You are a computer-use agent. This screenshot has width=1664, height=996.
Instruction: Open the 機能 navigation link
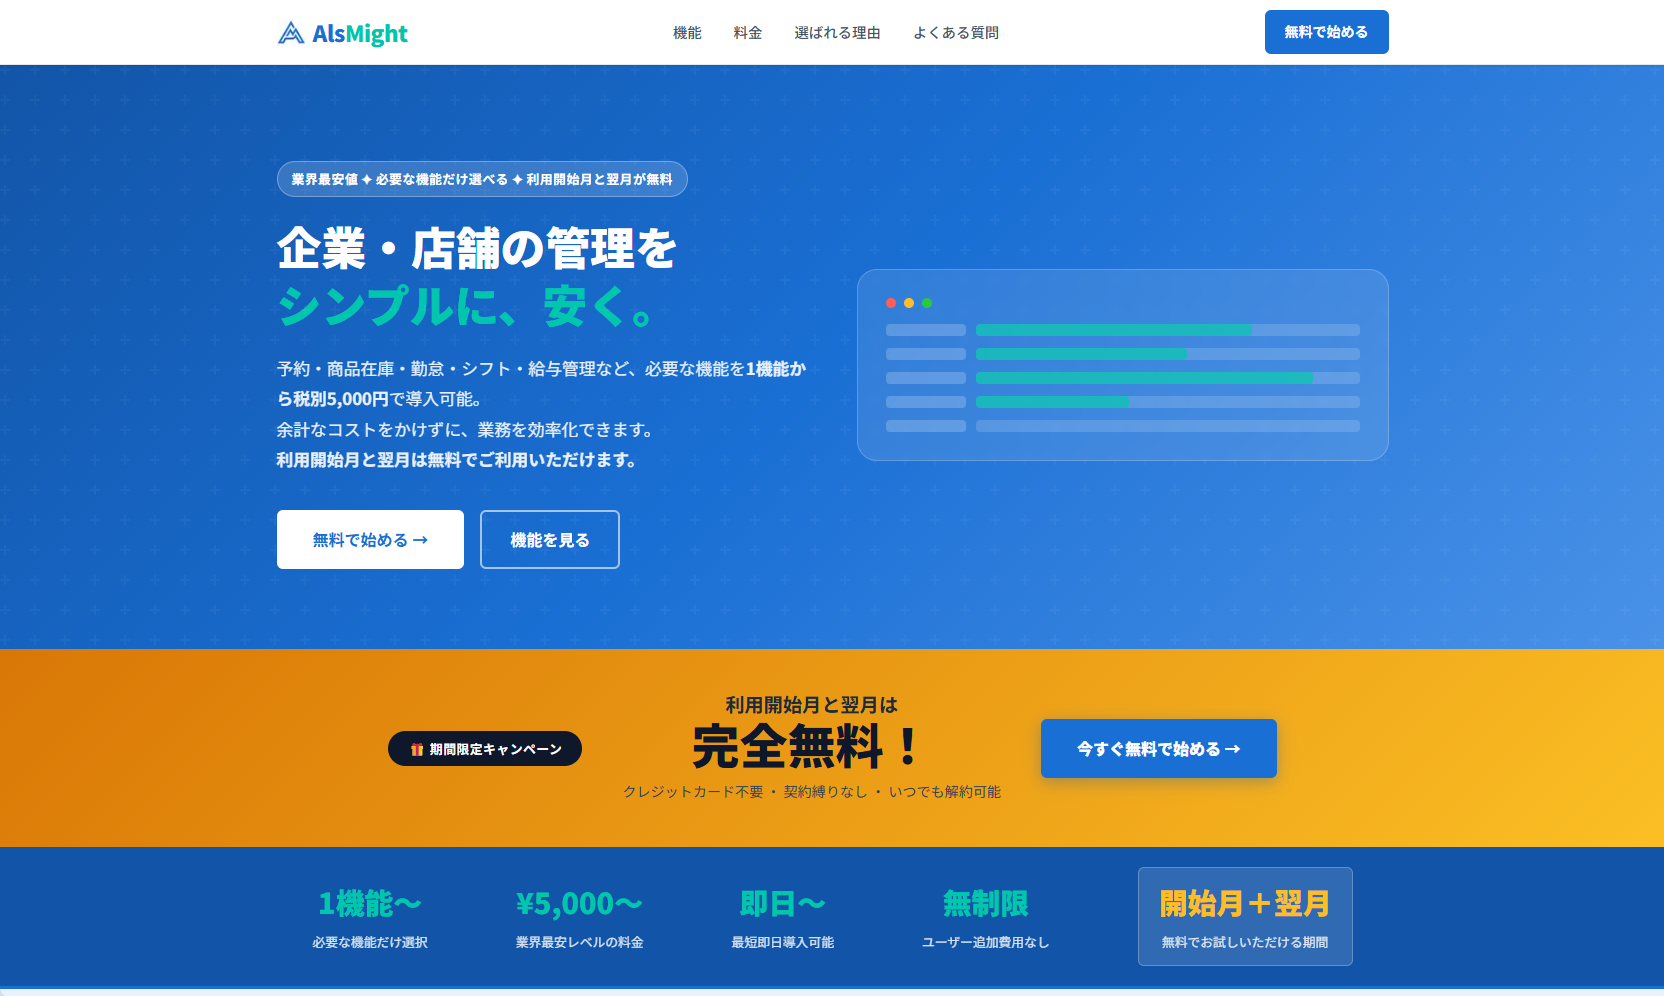point(687,33)
